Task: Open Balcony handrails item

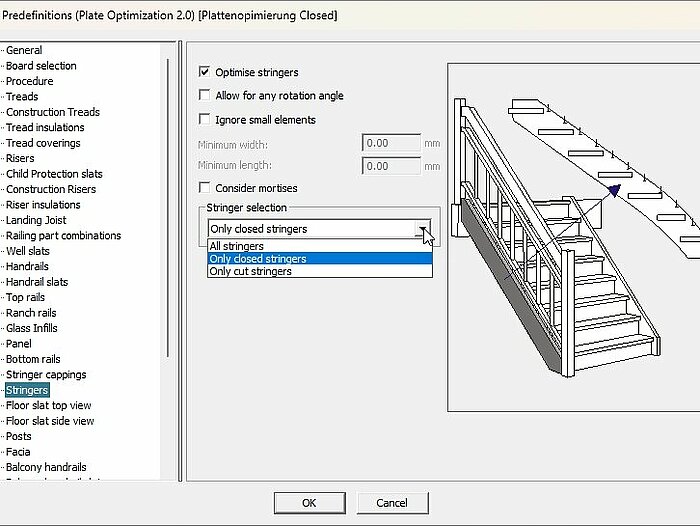Action: tap(46, 467)
